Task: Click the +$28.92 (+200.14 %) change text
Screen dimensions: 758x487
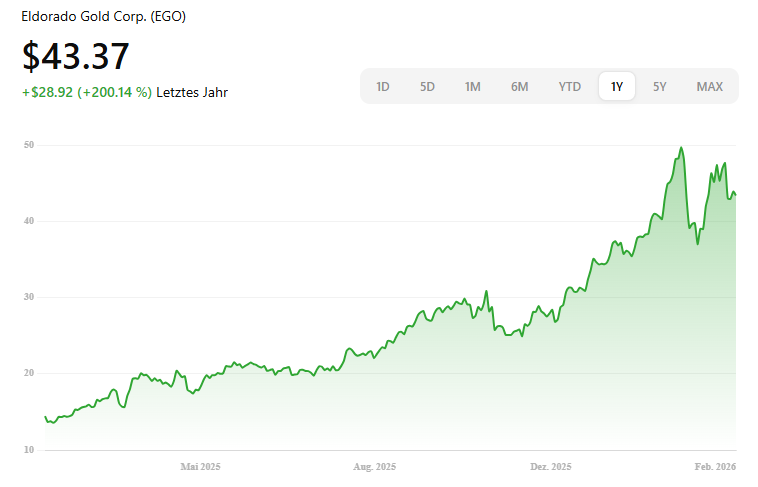Action: click(x=87, y=92)
